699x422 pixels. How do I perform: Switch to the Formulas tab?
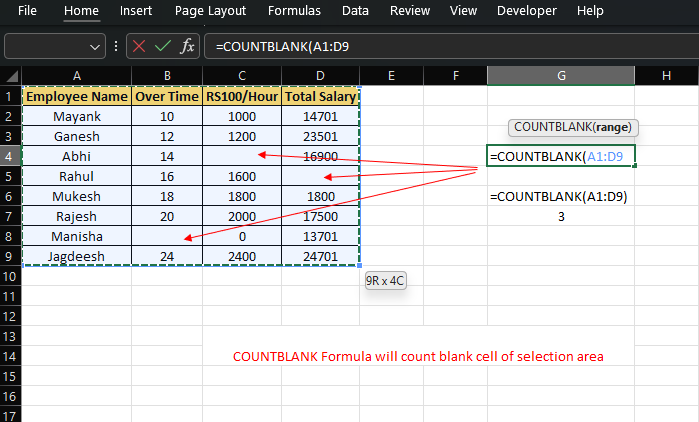[294, 11]
